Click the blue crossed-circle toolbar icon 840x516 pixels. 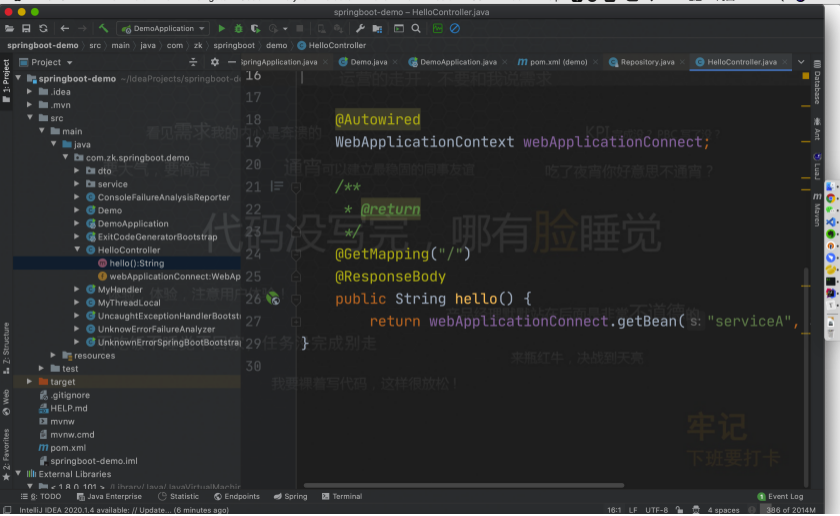click(455, 28)
